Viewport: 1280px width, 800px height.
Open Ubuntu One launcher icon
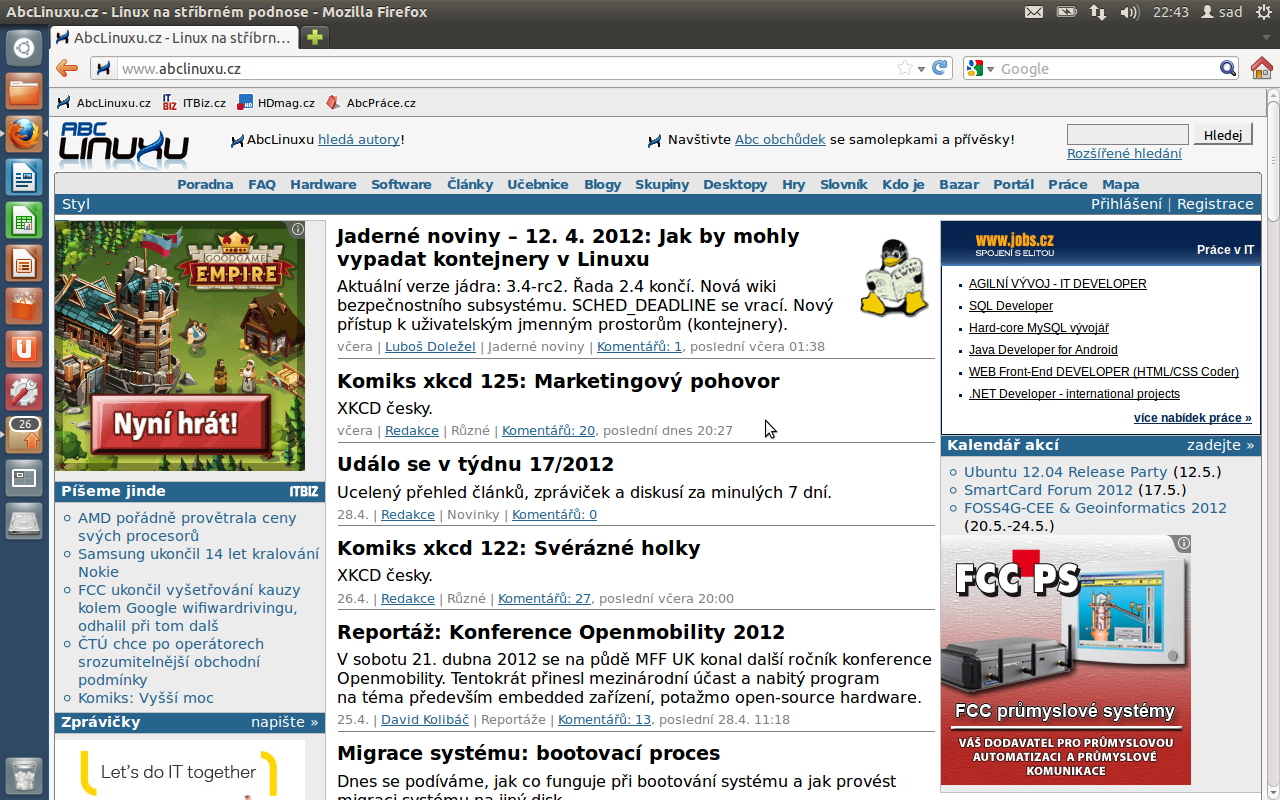(x=24, y=349)
